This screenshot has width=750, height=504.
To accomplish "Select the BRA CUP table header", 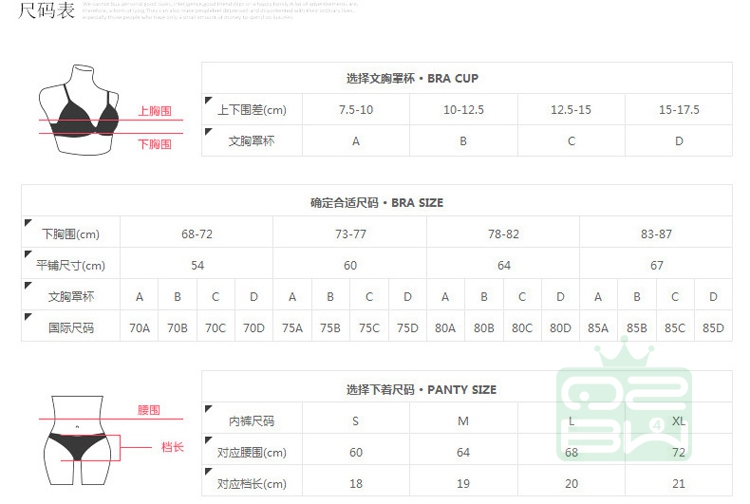I will coord(418,78).
